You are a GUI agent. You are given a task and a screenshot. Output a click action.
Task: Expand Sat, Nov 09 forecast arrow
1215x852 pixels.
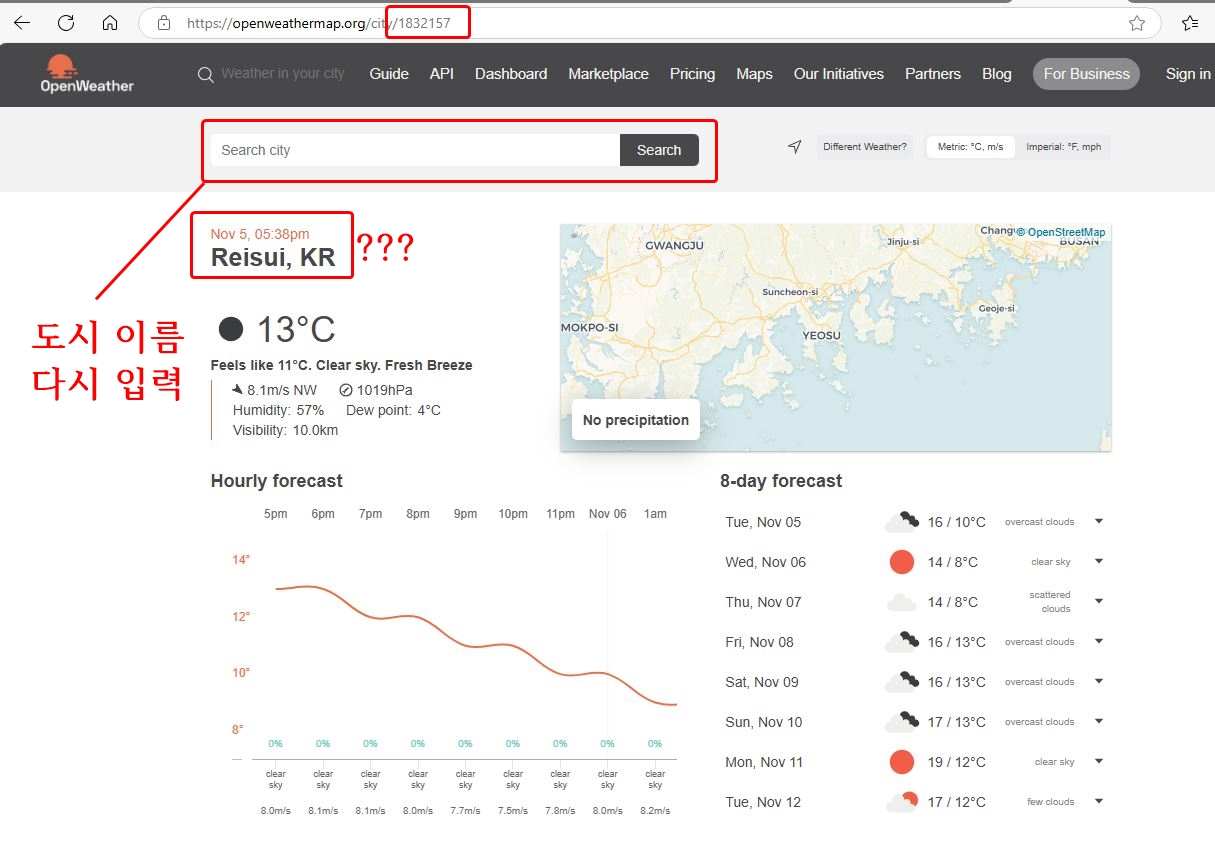pyautogui.click(x=1099, y=681)
